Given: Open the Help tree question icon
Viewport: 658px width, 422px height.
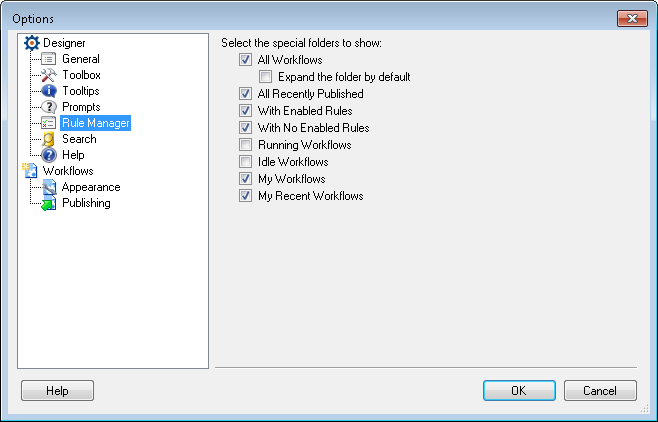Looking at the screenshot, I should point(49,155).
